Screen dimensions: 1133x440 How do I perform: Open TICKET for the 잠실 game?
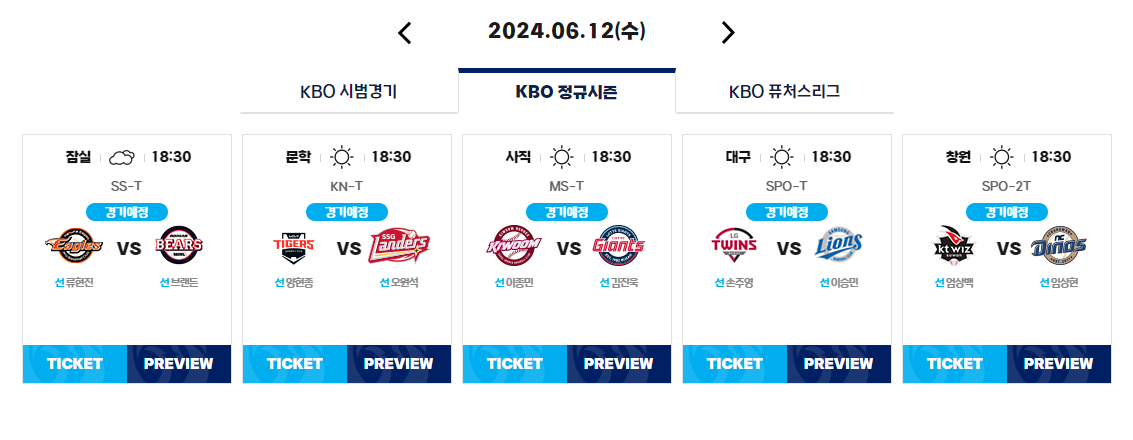coord(75,364)
